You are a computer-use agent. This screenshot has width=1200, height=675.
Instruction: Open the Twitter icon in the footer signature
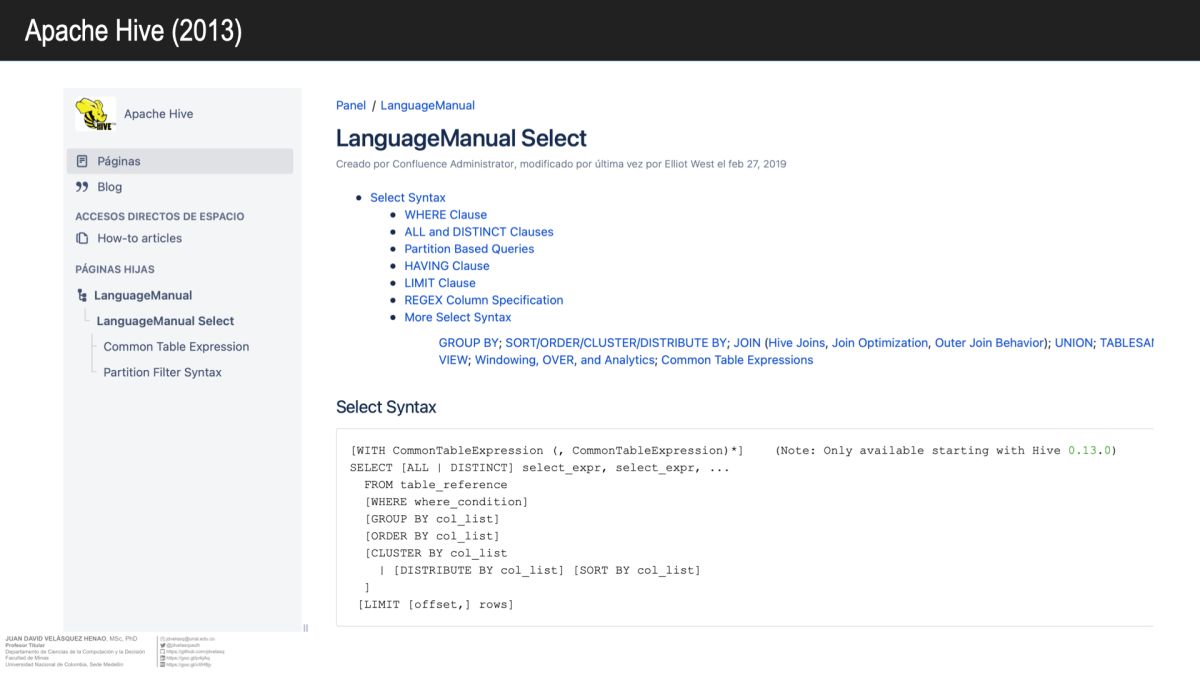click(x=162, y=645)
